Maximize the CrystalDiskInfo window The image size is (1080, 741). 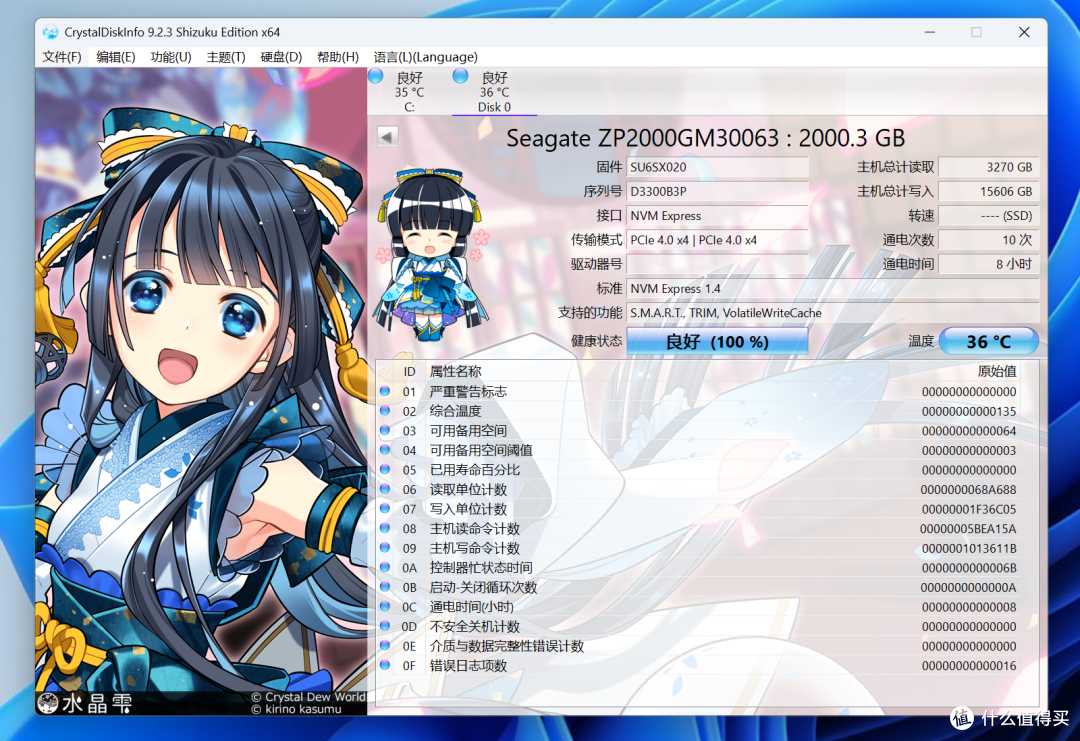(976, 32)
